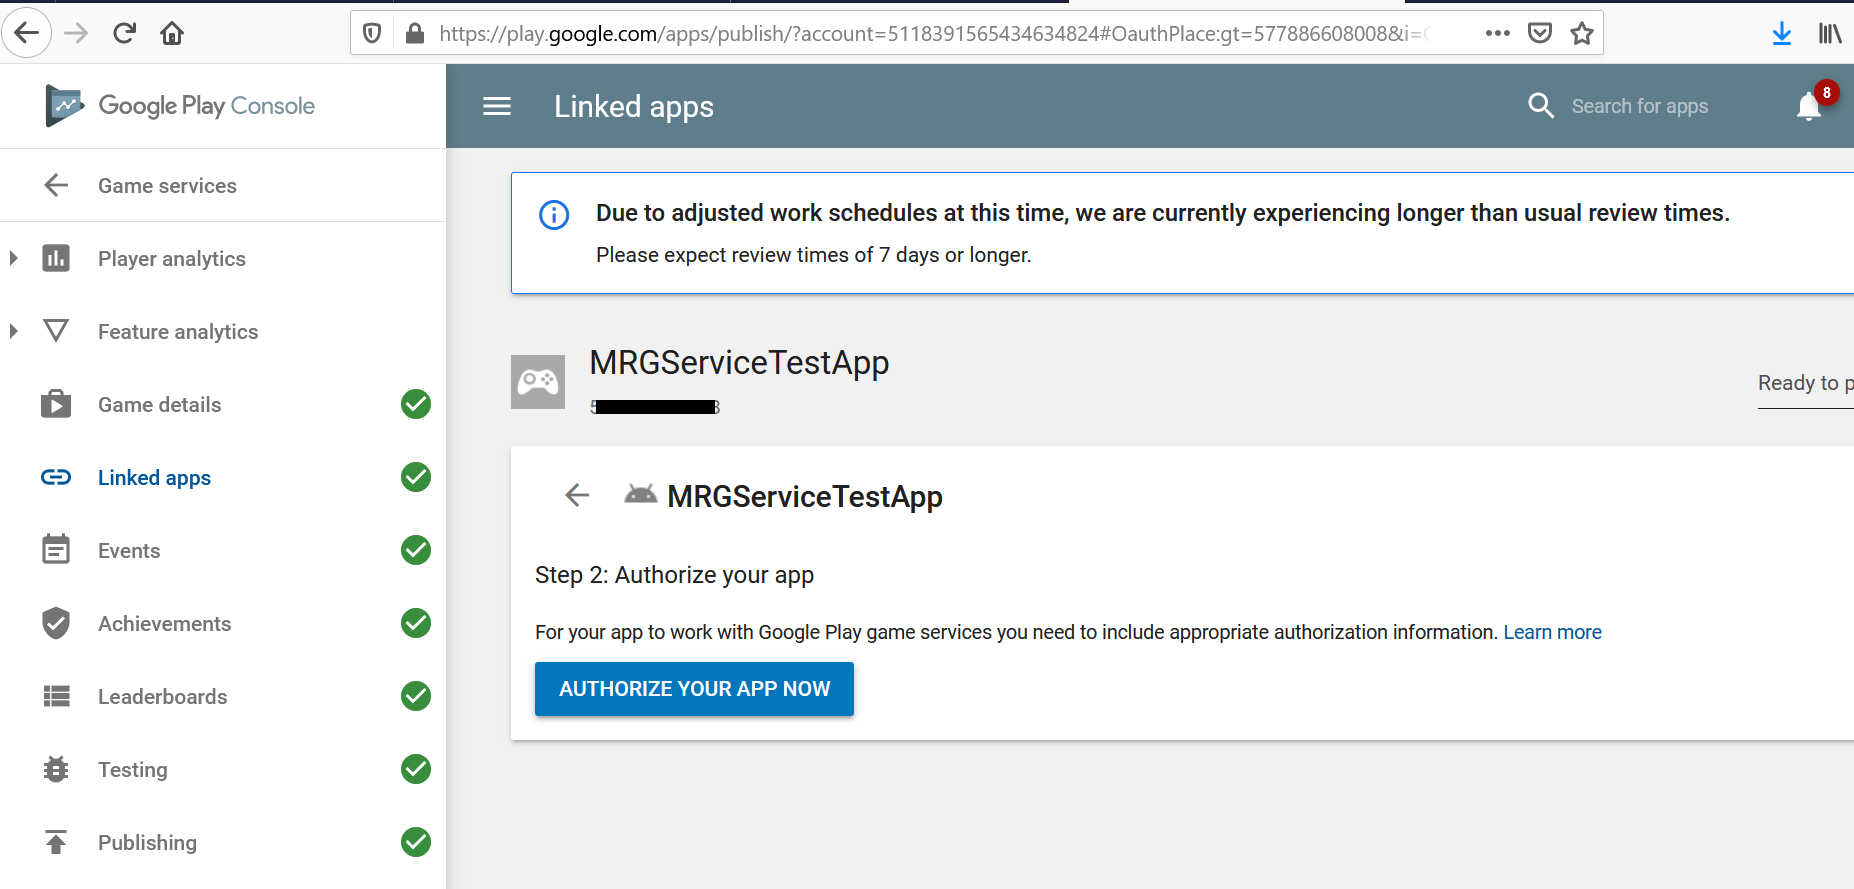
Task: Click the MRGServiceTestApp gamepad icon
Action: 538,382
